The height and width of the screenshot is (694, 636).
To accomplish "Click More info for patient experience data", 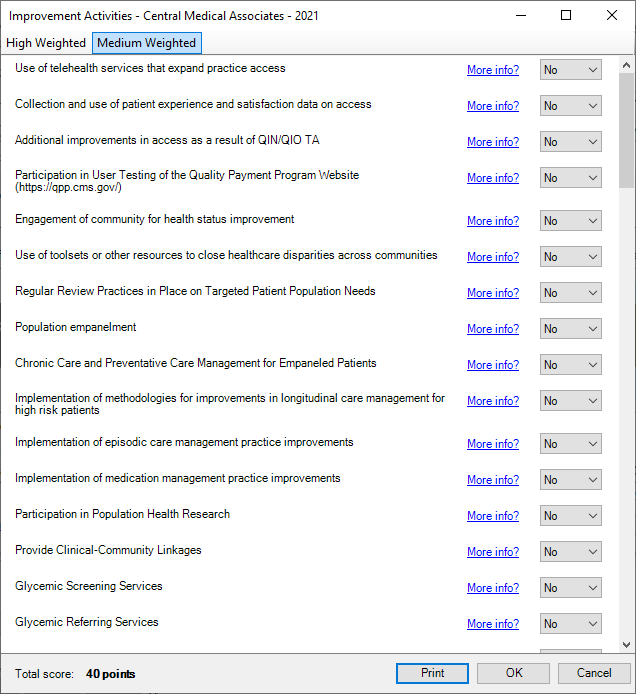I will point(493,106).
